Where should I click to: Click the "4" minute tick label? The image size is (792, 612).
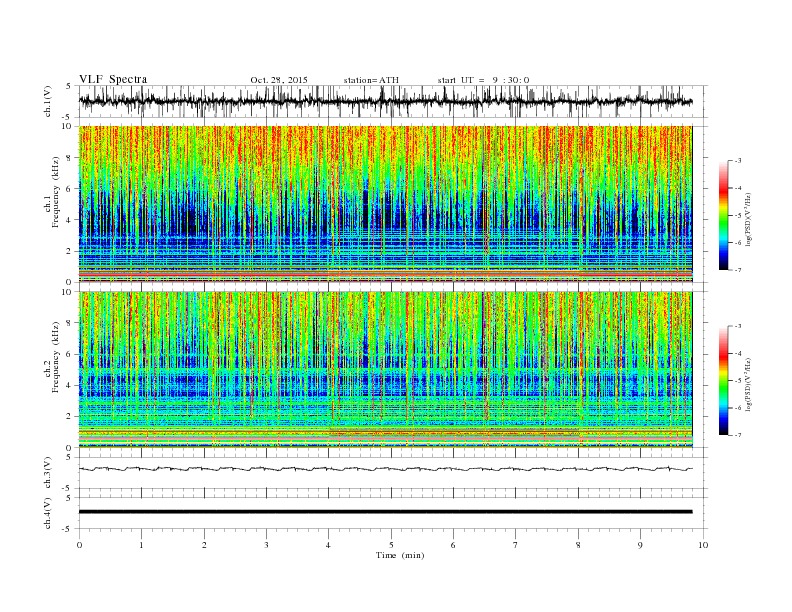pos(329,545)
